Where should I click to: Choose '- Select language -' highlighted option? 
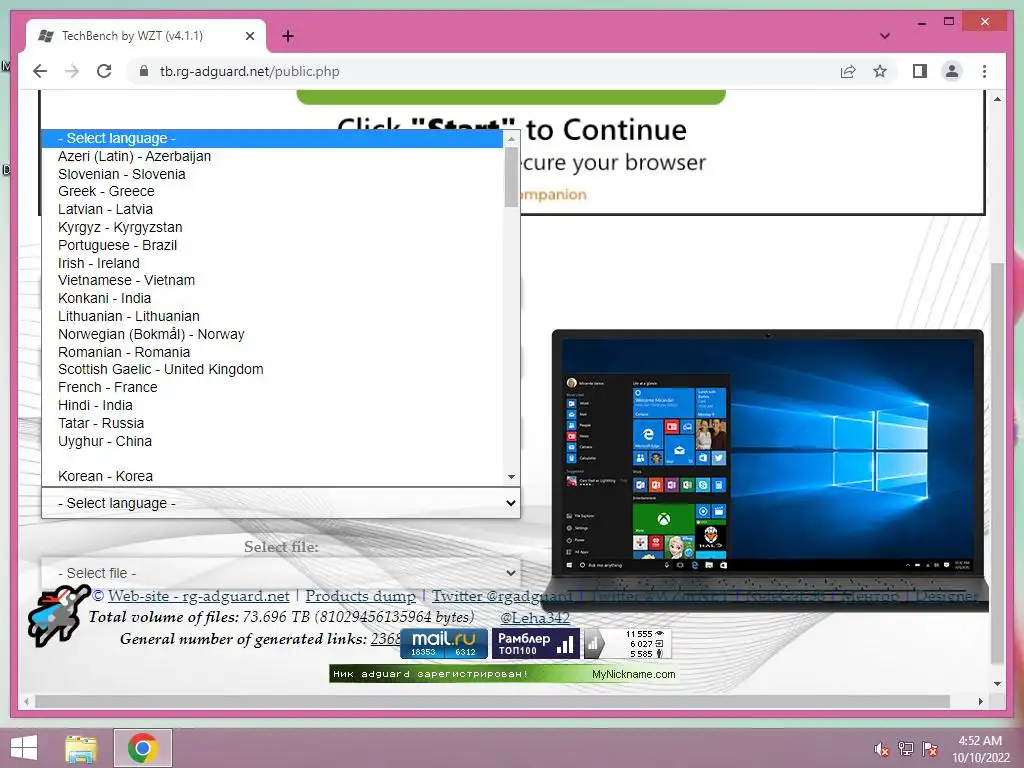(x=272, y=138)
